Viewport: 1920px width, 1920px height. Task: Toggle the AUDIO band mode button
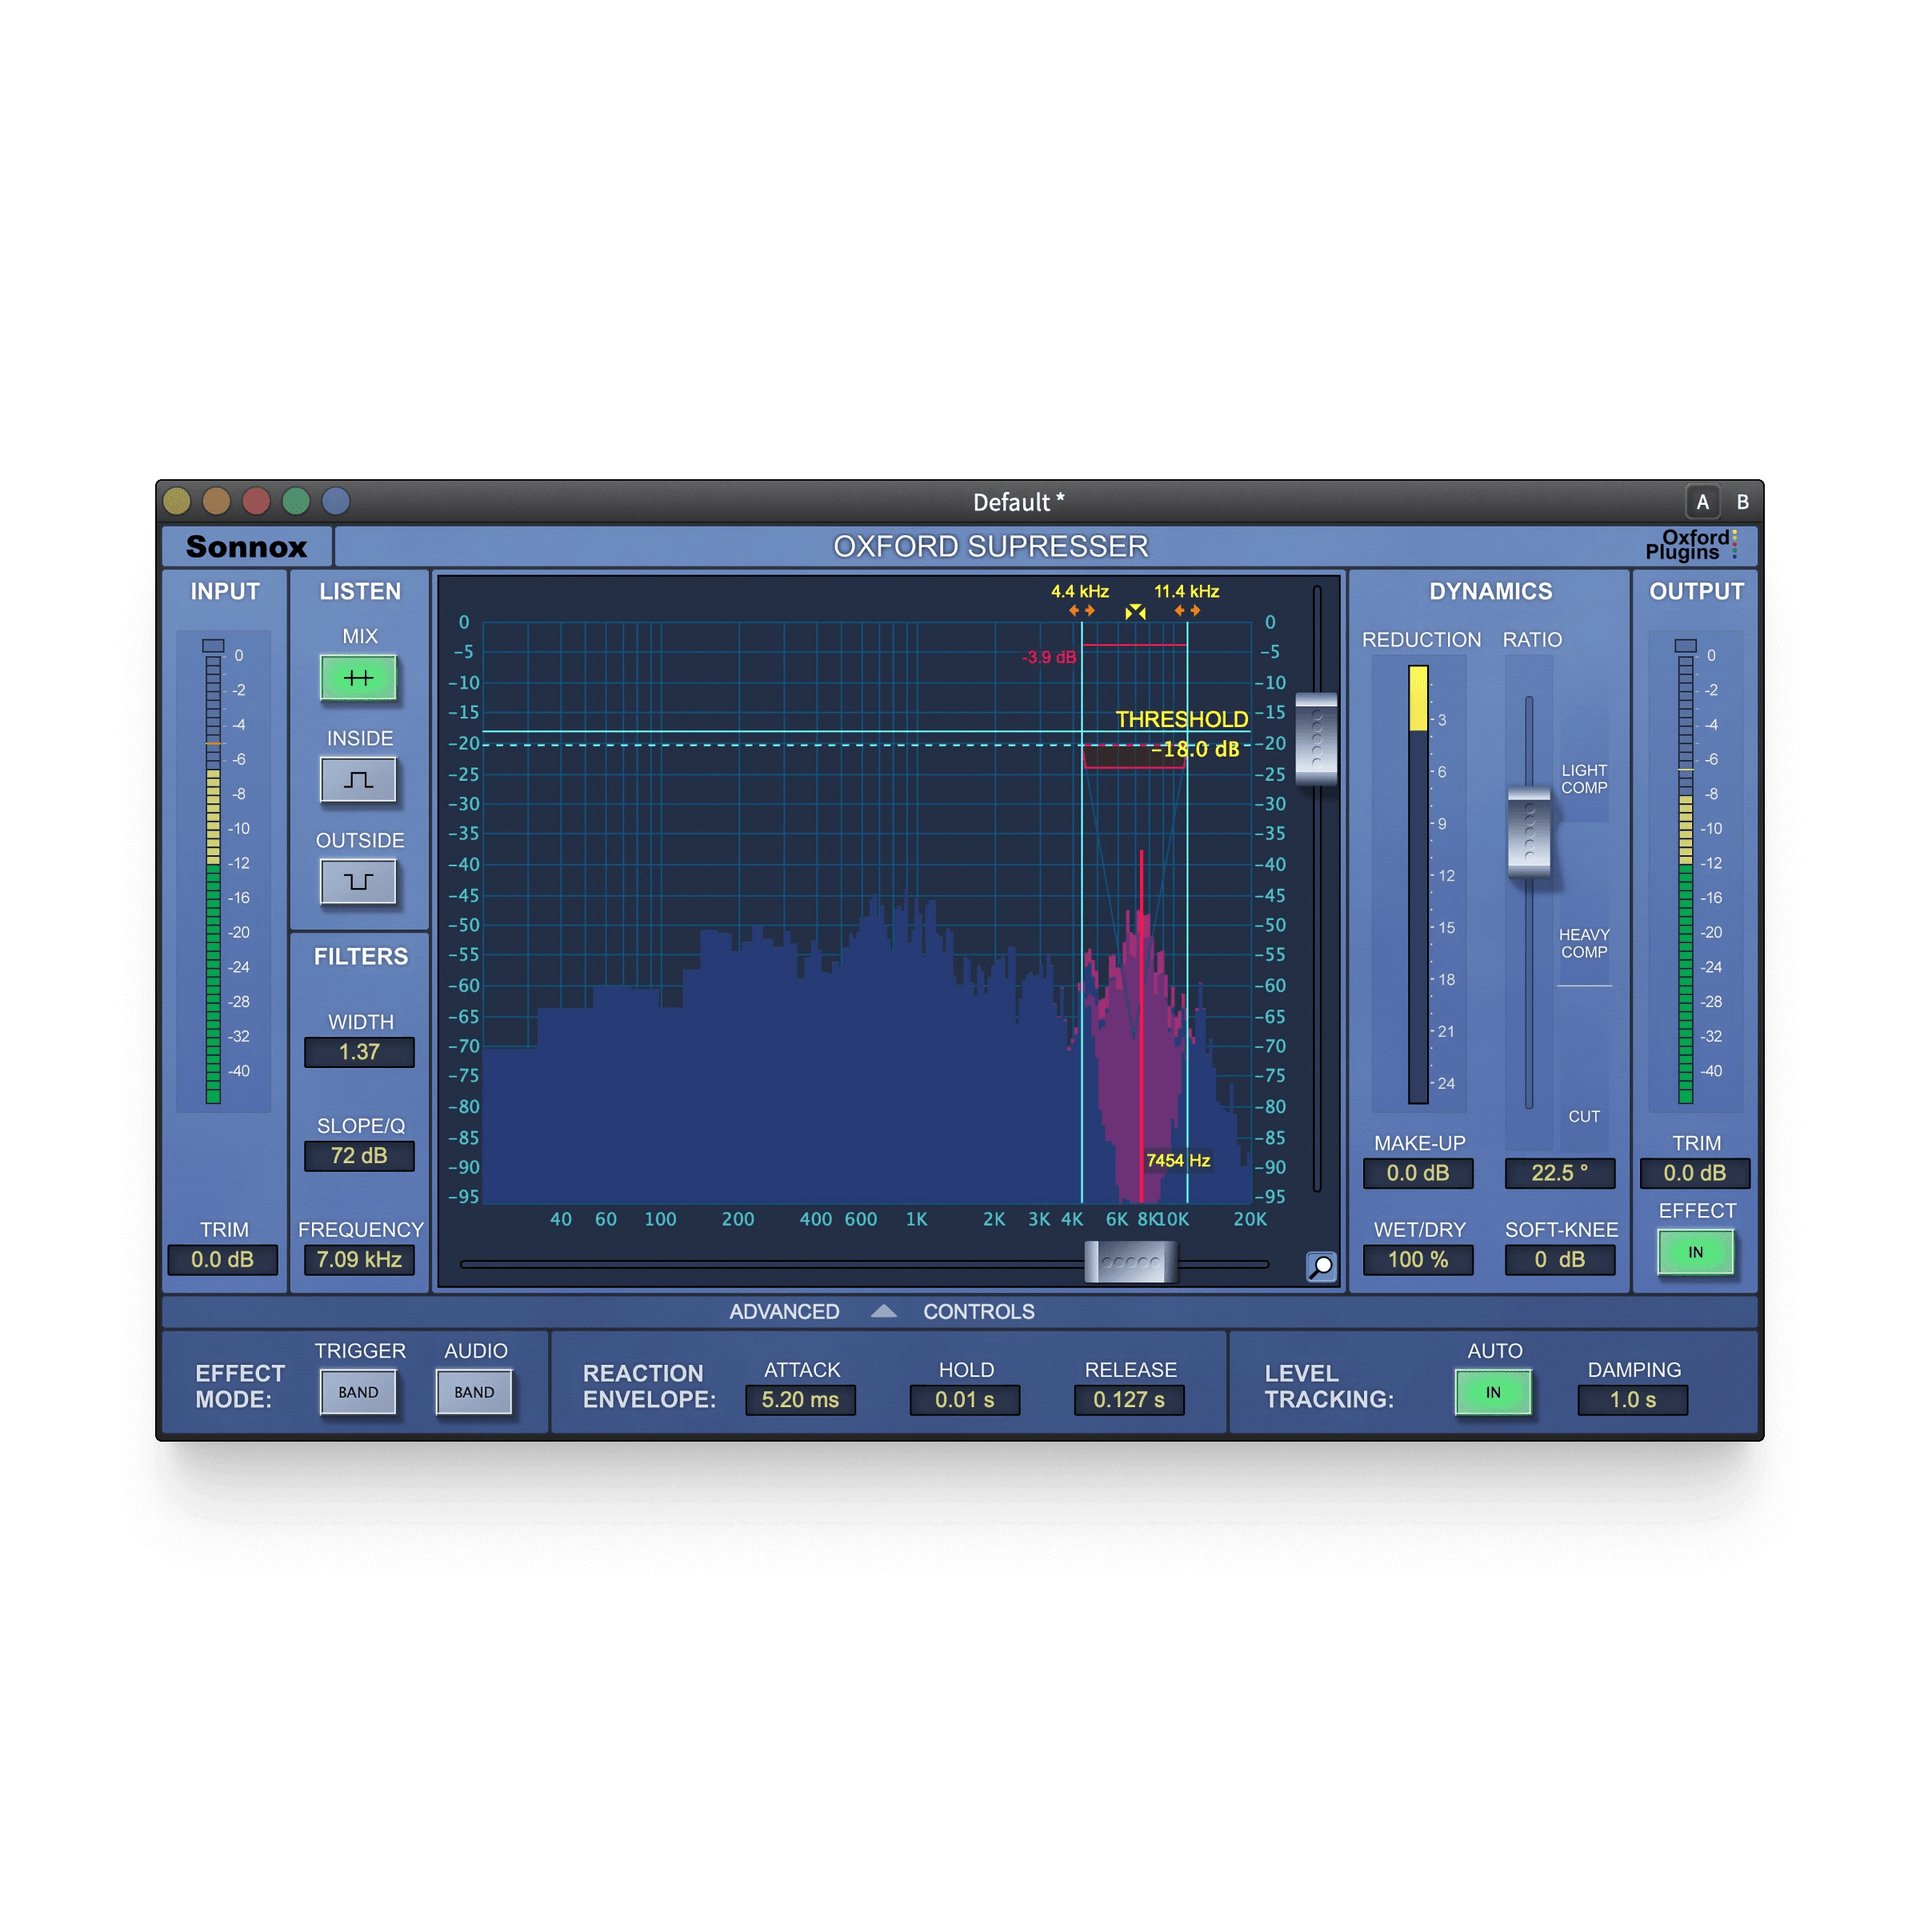[474, 1392]
